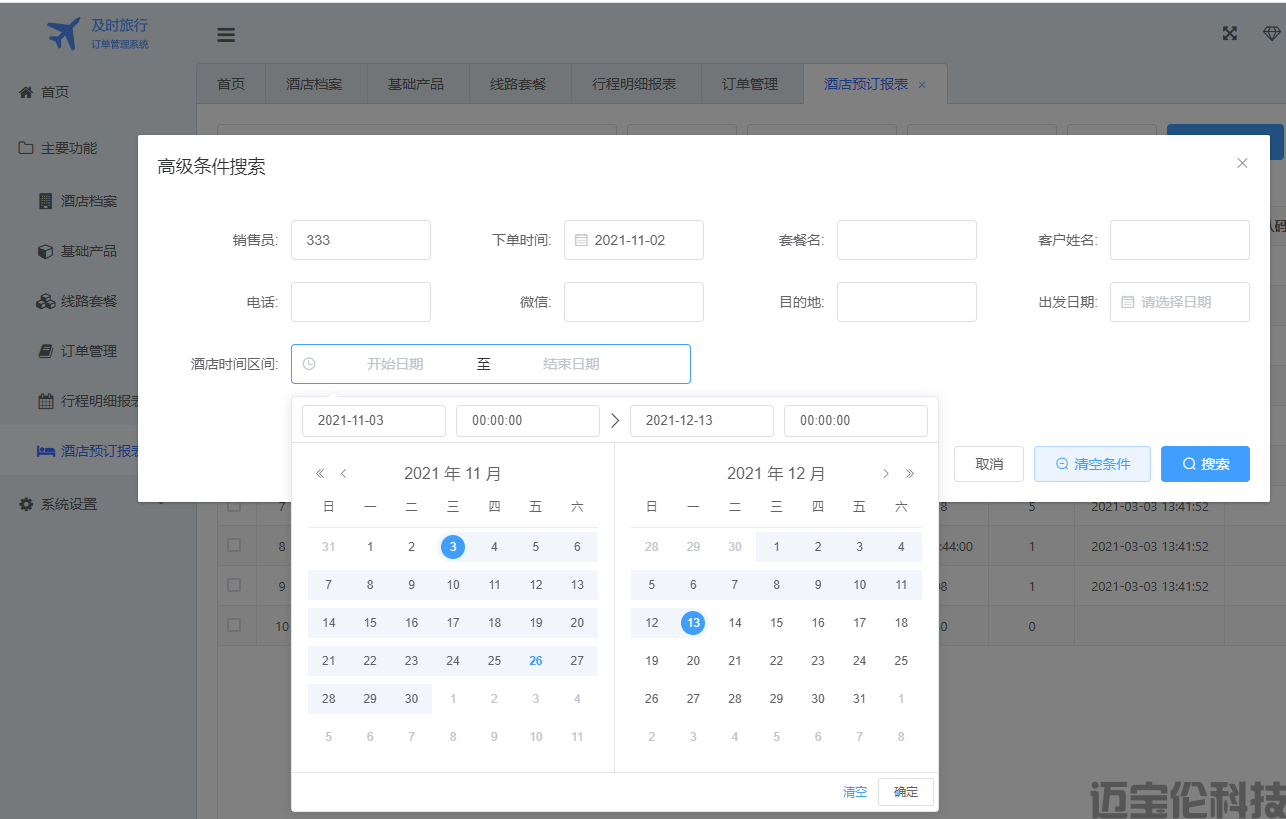
Task: Open the 出发日期 date picker
Action: point(1180,302)
